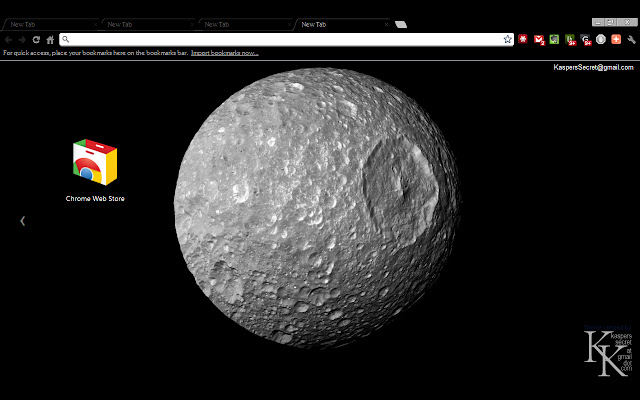Open the dark green extension with 9+ badge
The height and width of the screenshot is (400, 640).
pos(570,40)
